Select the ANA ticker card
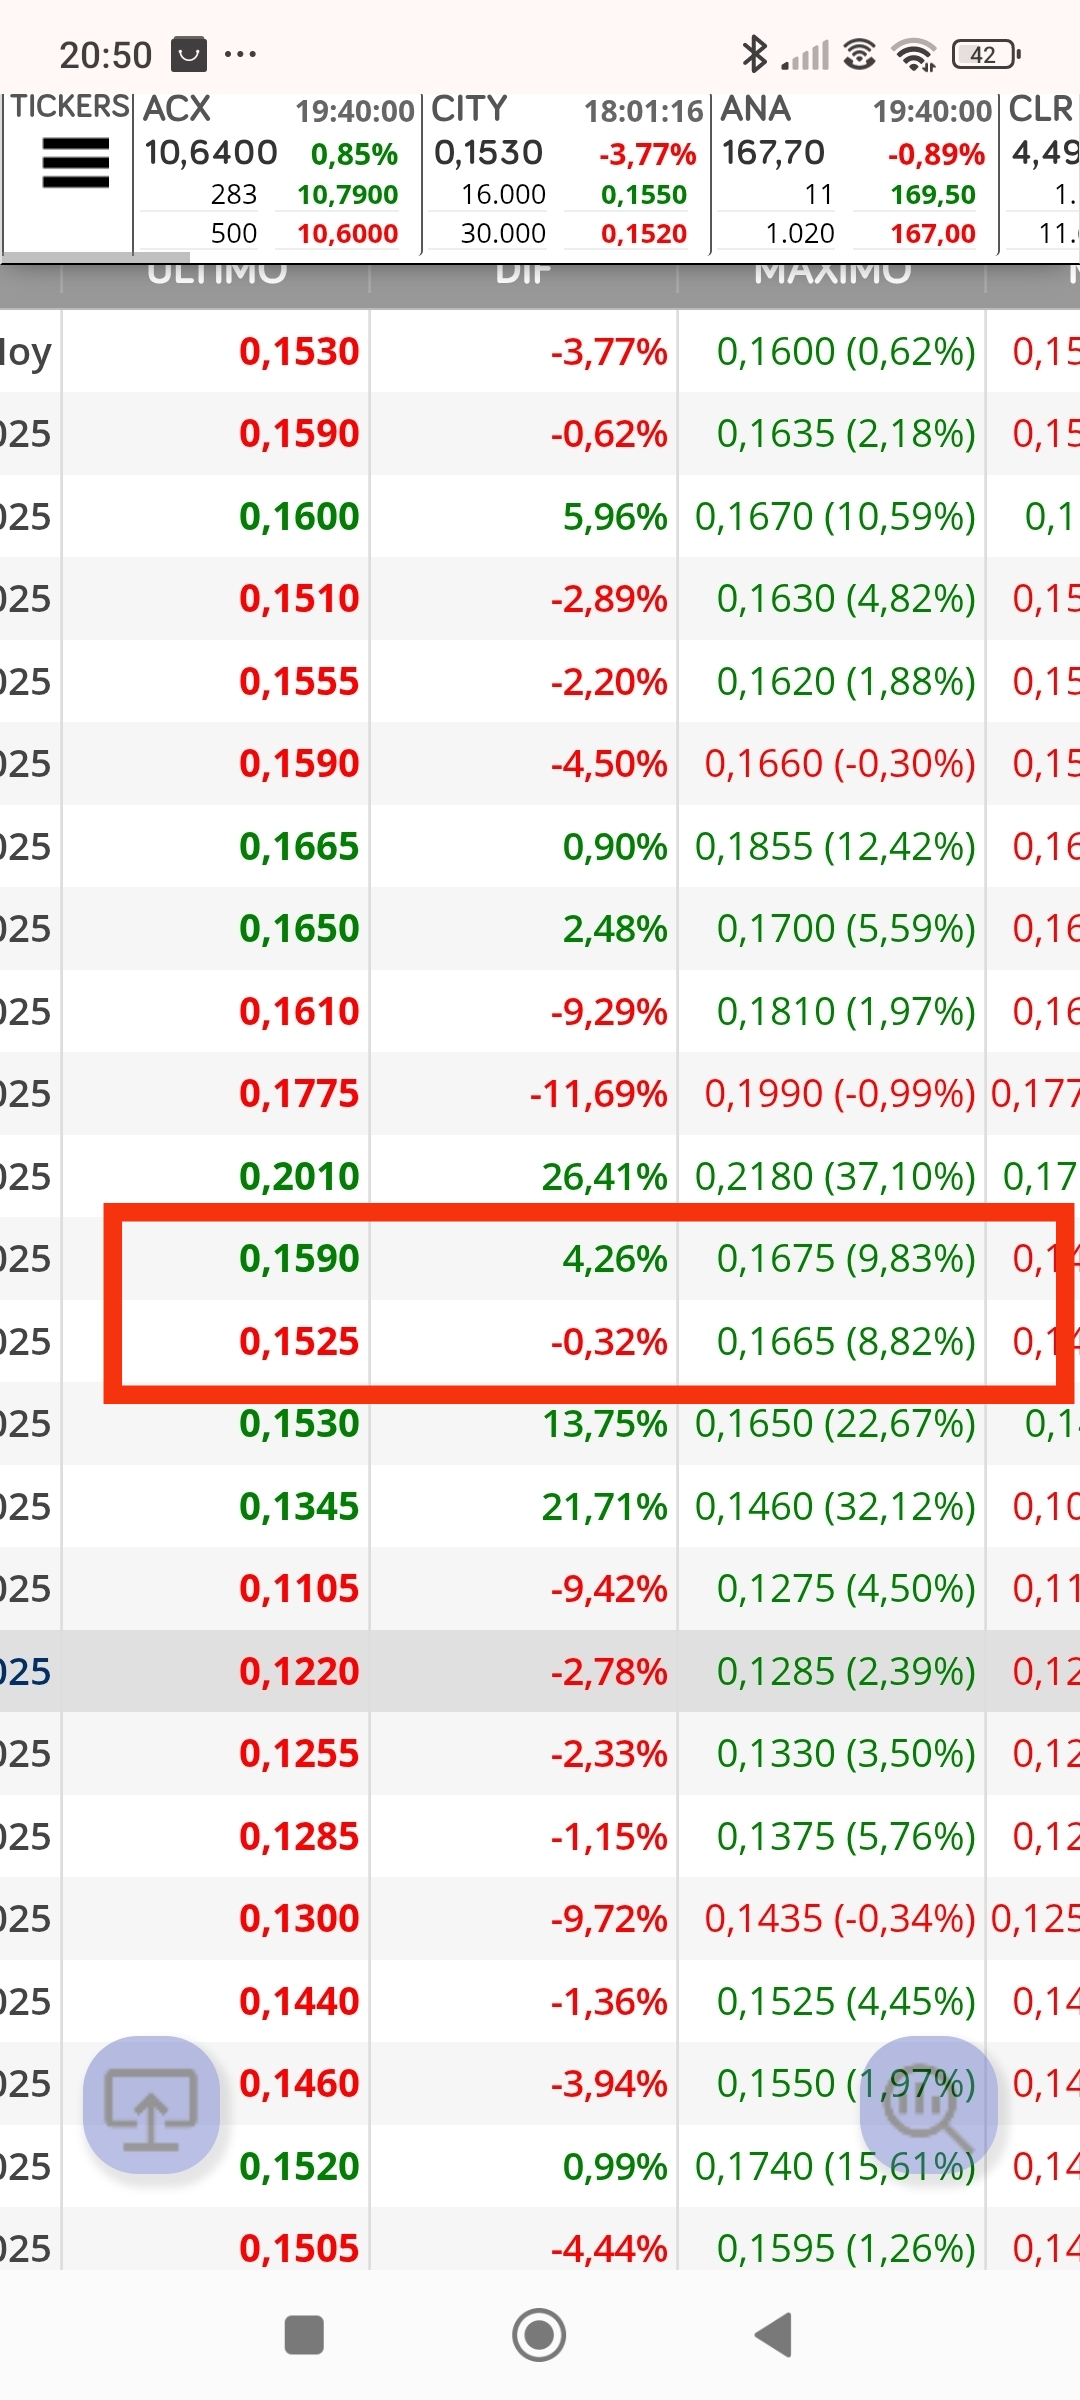Viewport: 1080px width, 2400px height. point(855,172)
